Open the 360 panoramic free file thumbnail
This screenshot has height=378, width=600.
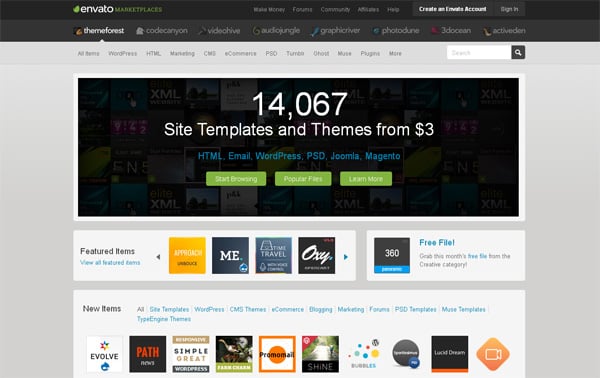[x=392, y=255]
